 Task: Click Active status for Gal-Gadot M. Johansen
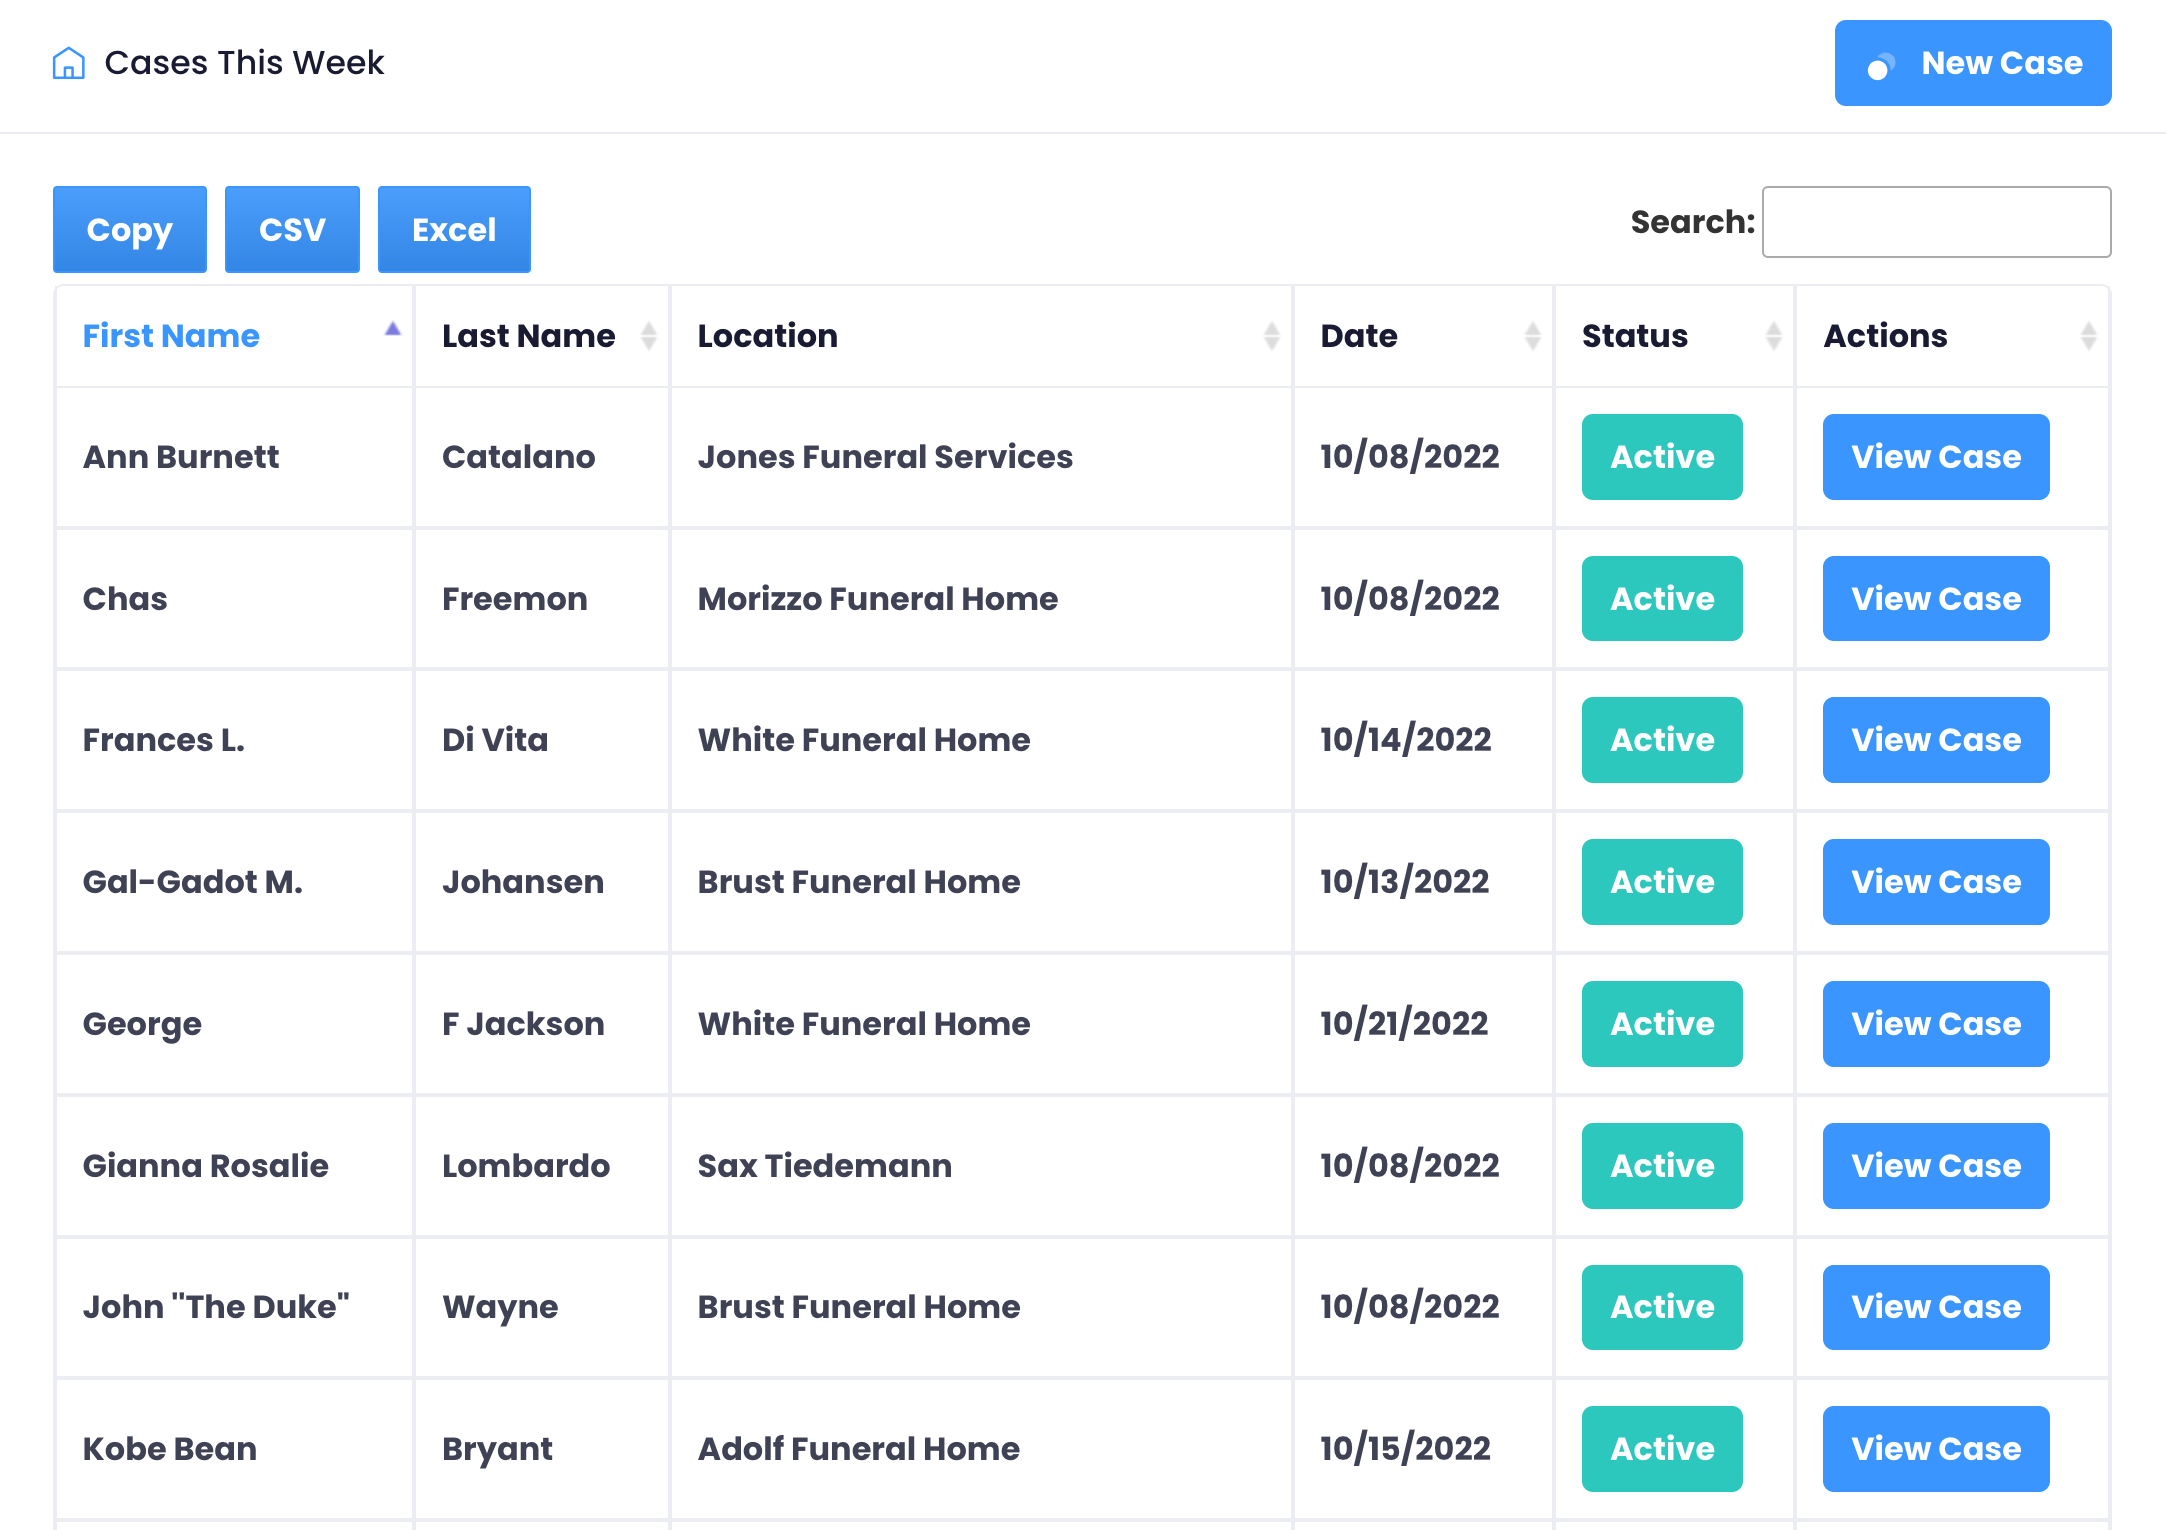tap(1661, 882)
